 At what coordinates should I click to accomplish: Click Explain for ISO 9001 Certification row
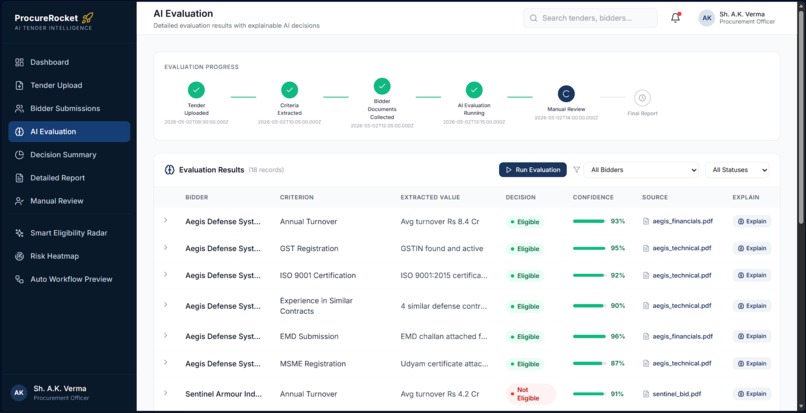[752, 275]
